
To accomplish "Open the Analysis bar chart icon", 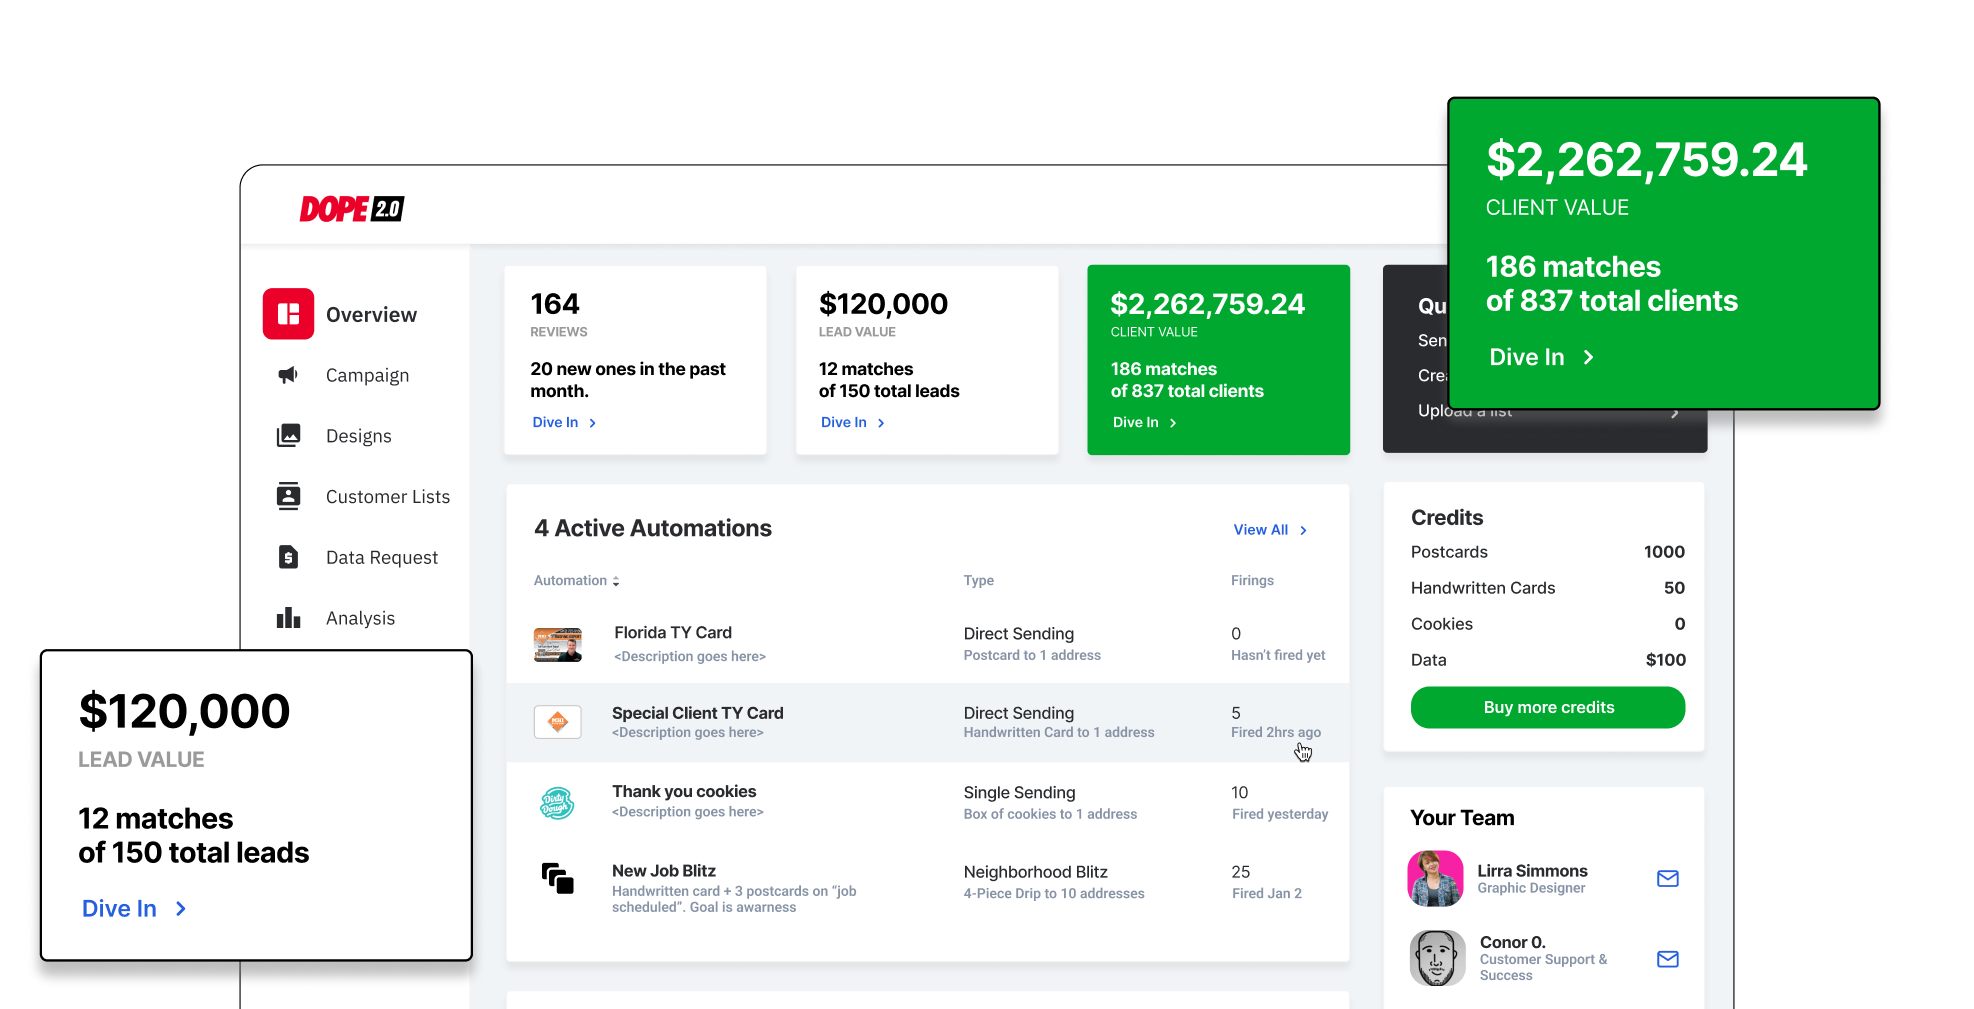I will pyautogui.click(x=288, y=618).
